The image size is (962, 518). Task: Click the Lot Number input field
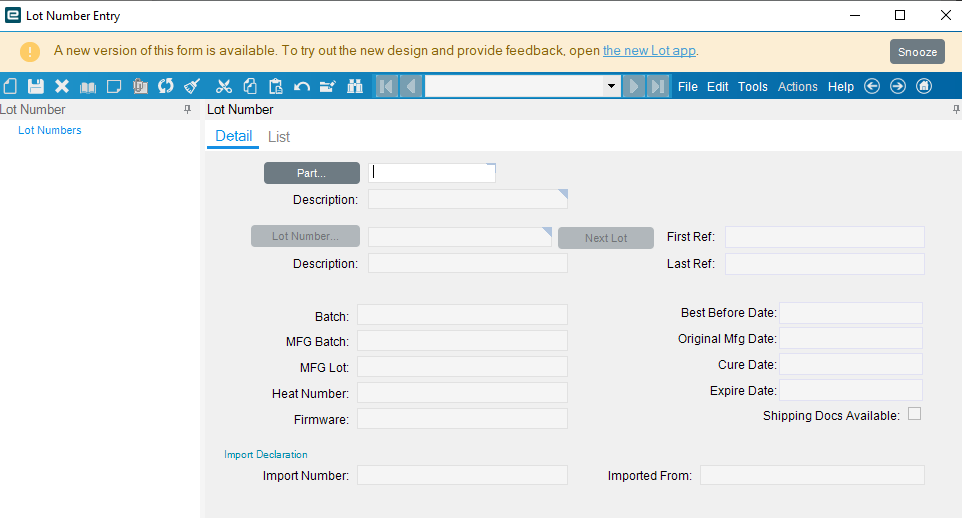(x=460, y=237)
